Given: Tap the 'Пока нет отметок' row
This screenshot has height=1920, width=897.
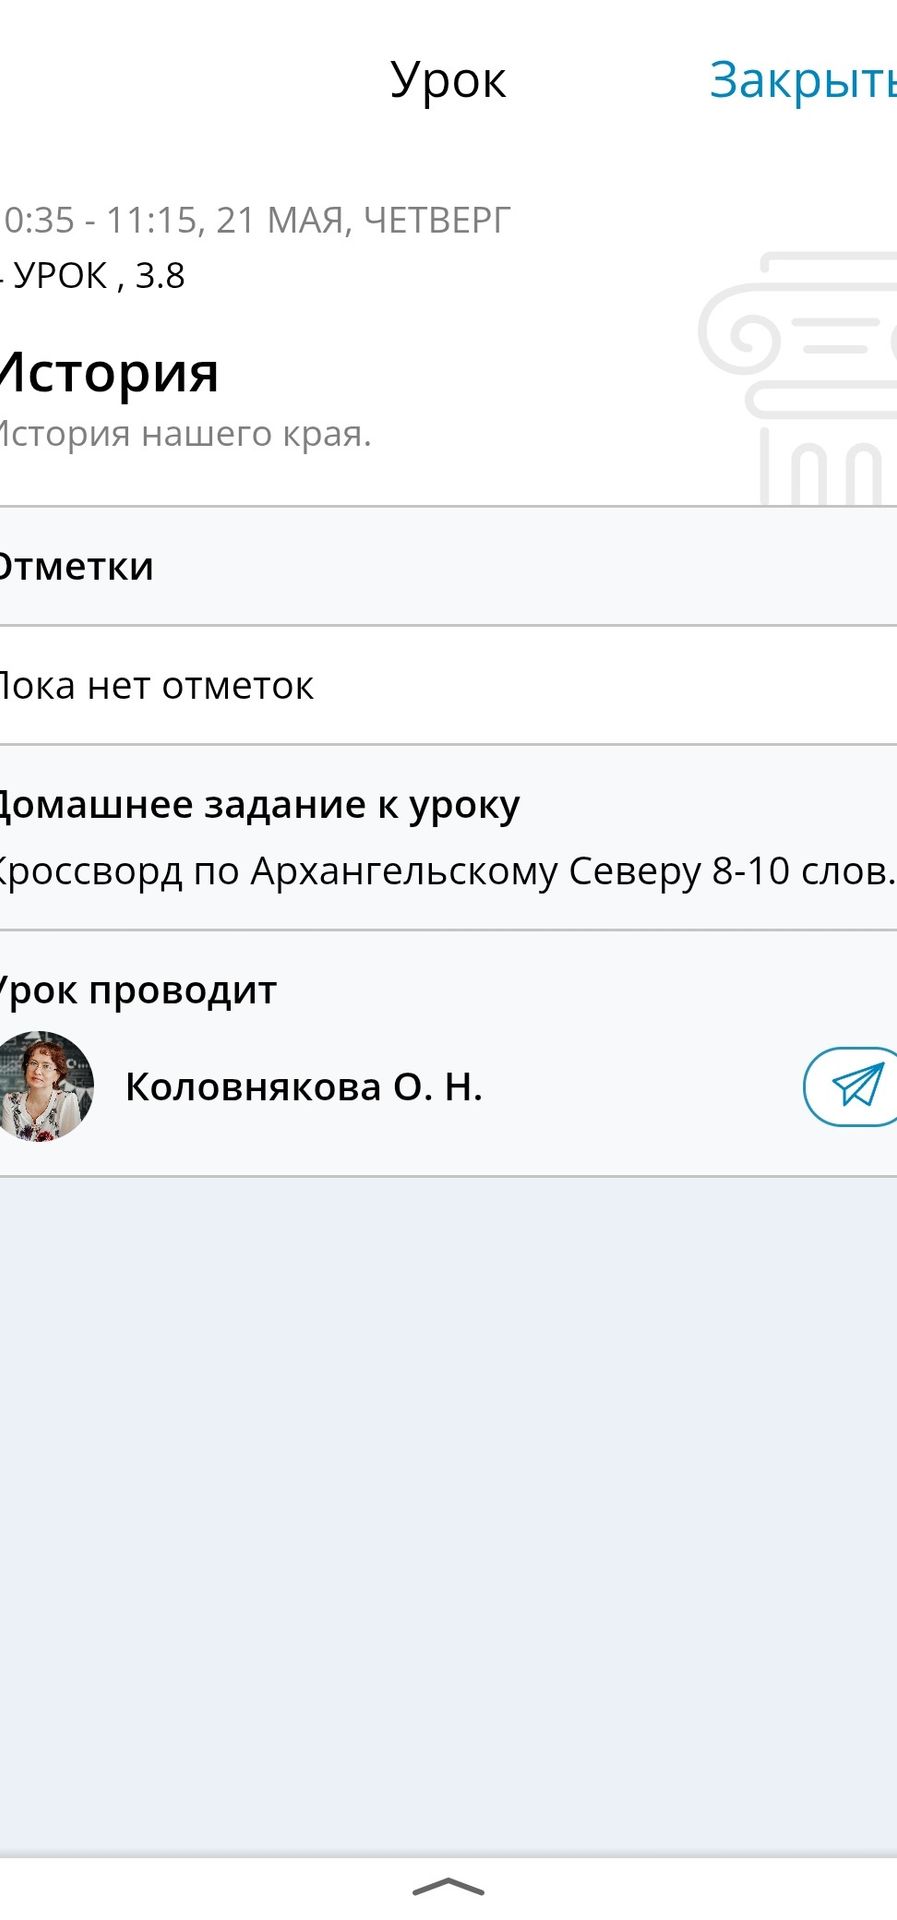Looking at the screenshot, I should point(448,686).
